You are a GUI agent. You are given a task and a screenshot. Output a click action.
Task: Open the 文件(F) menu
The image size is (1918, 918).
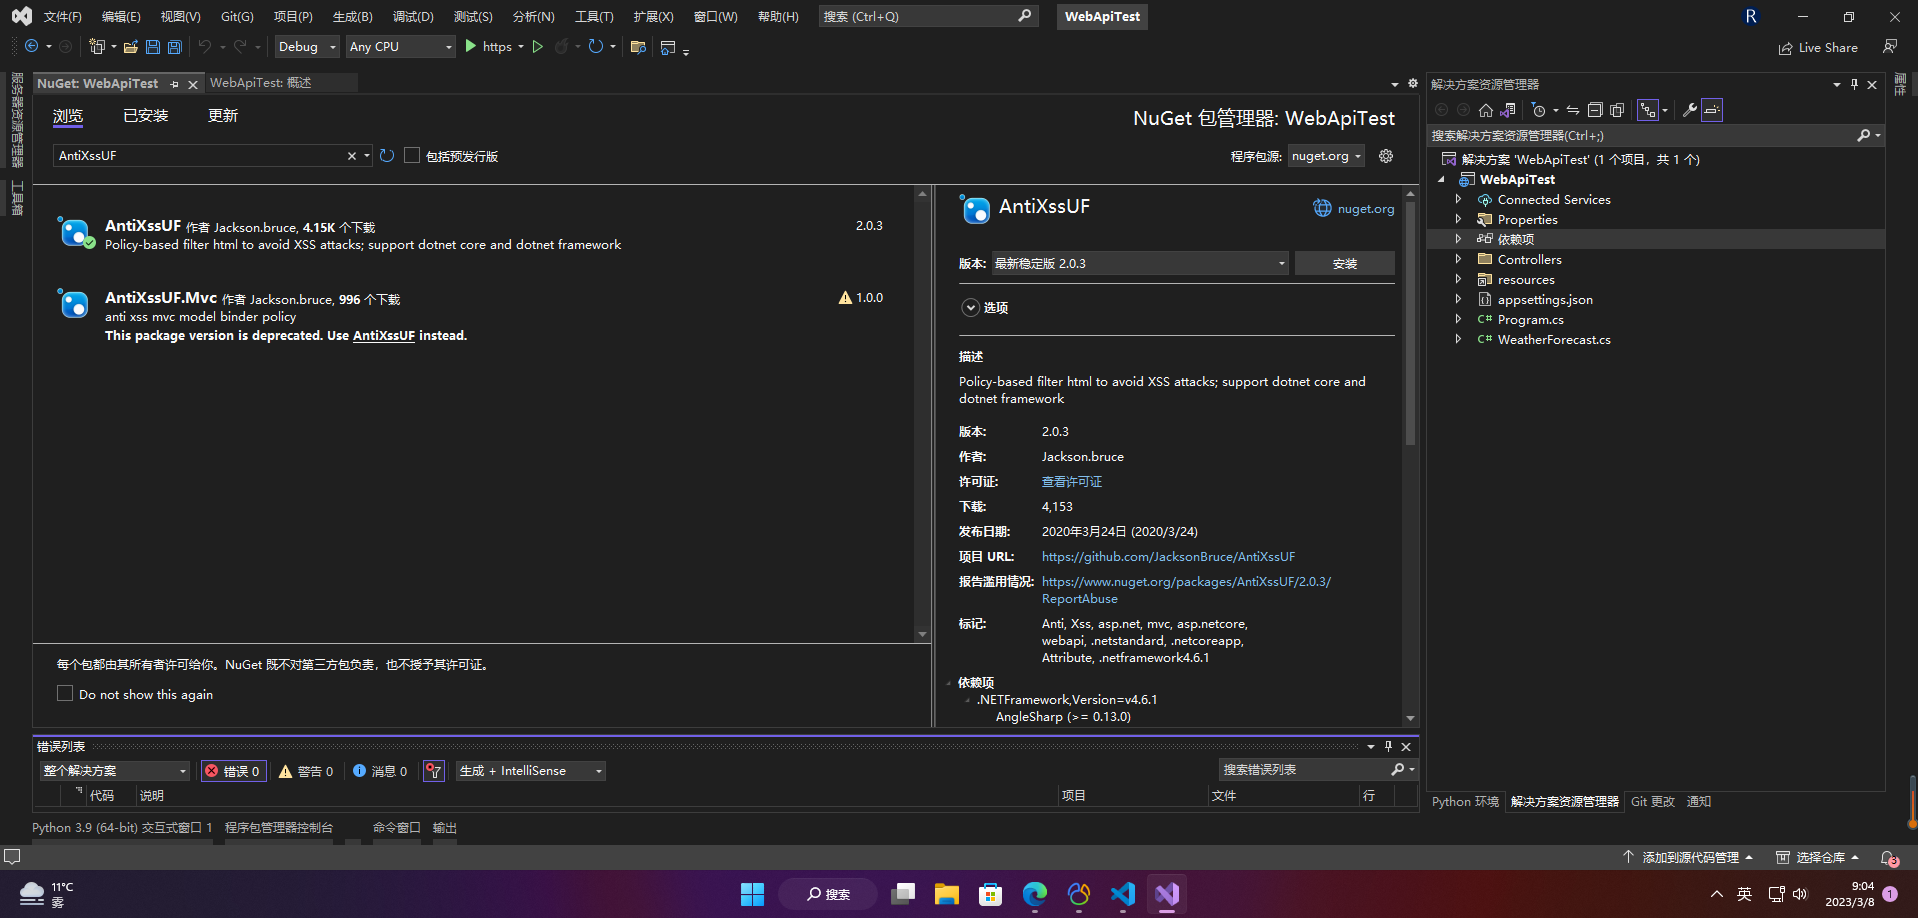pos(63,17)
